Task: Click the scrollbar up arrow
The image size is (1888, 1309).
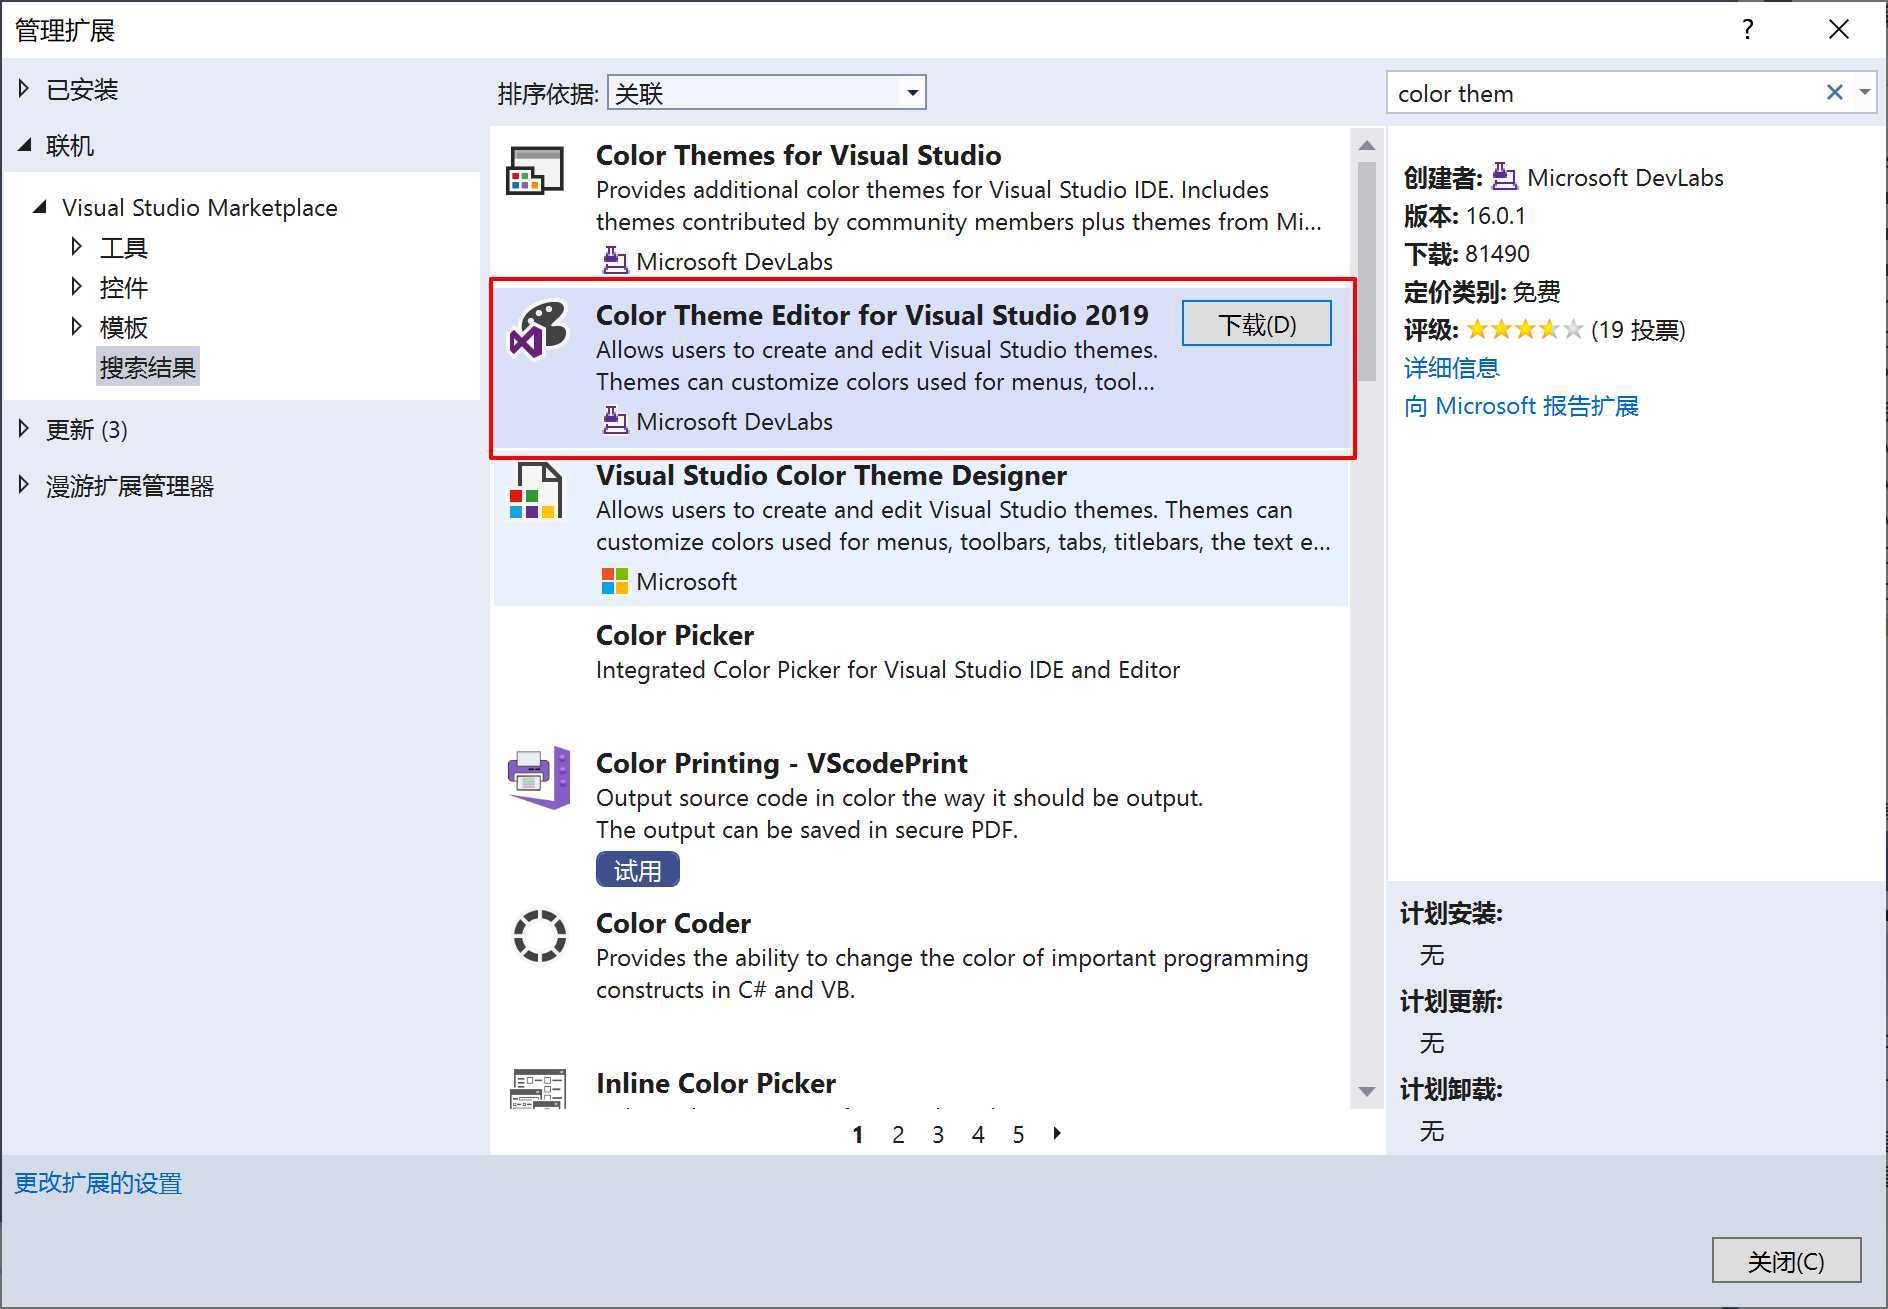Action: pyautogui.click(x=1366, y=146)
